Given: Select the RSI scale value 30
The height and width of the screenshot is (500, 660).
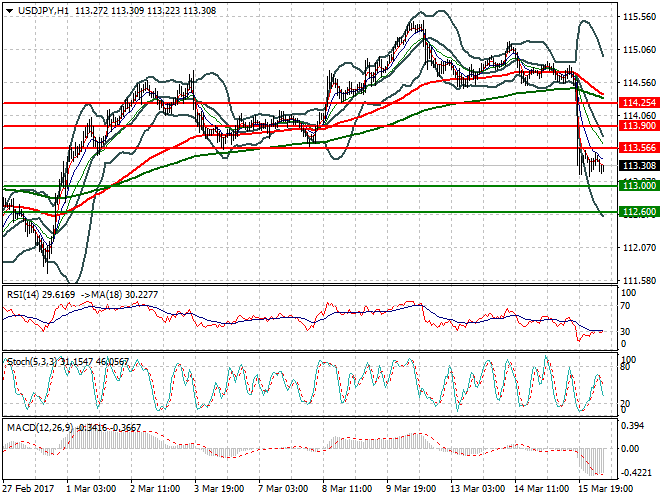Looking at the screenshot, I should tap(625, 332).
